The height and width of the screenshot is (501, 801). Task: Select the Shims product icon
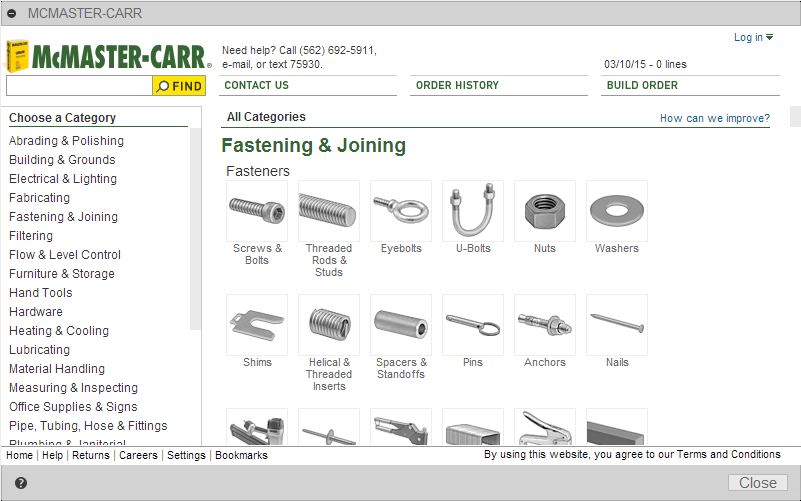pos(257,325)
